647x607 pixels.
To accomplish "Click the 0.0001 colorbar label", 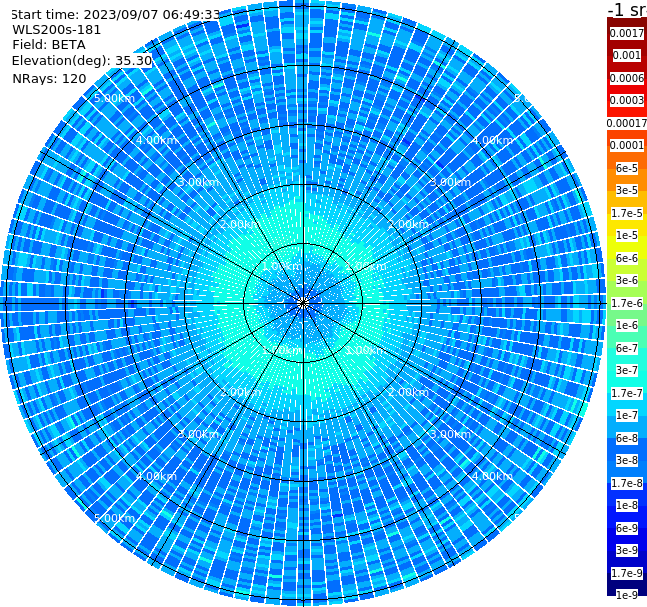I will click(627, 145).
